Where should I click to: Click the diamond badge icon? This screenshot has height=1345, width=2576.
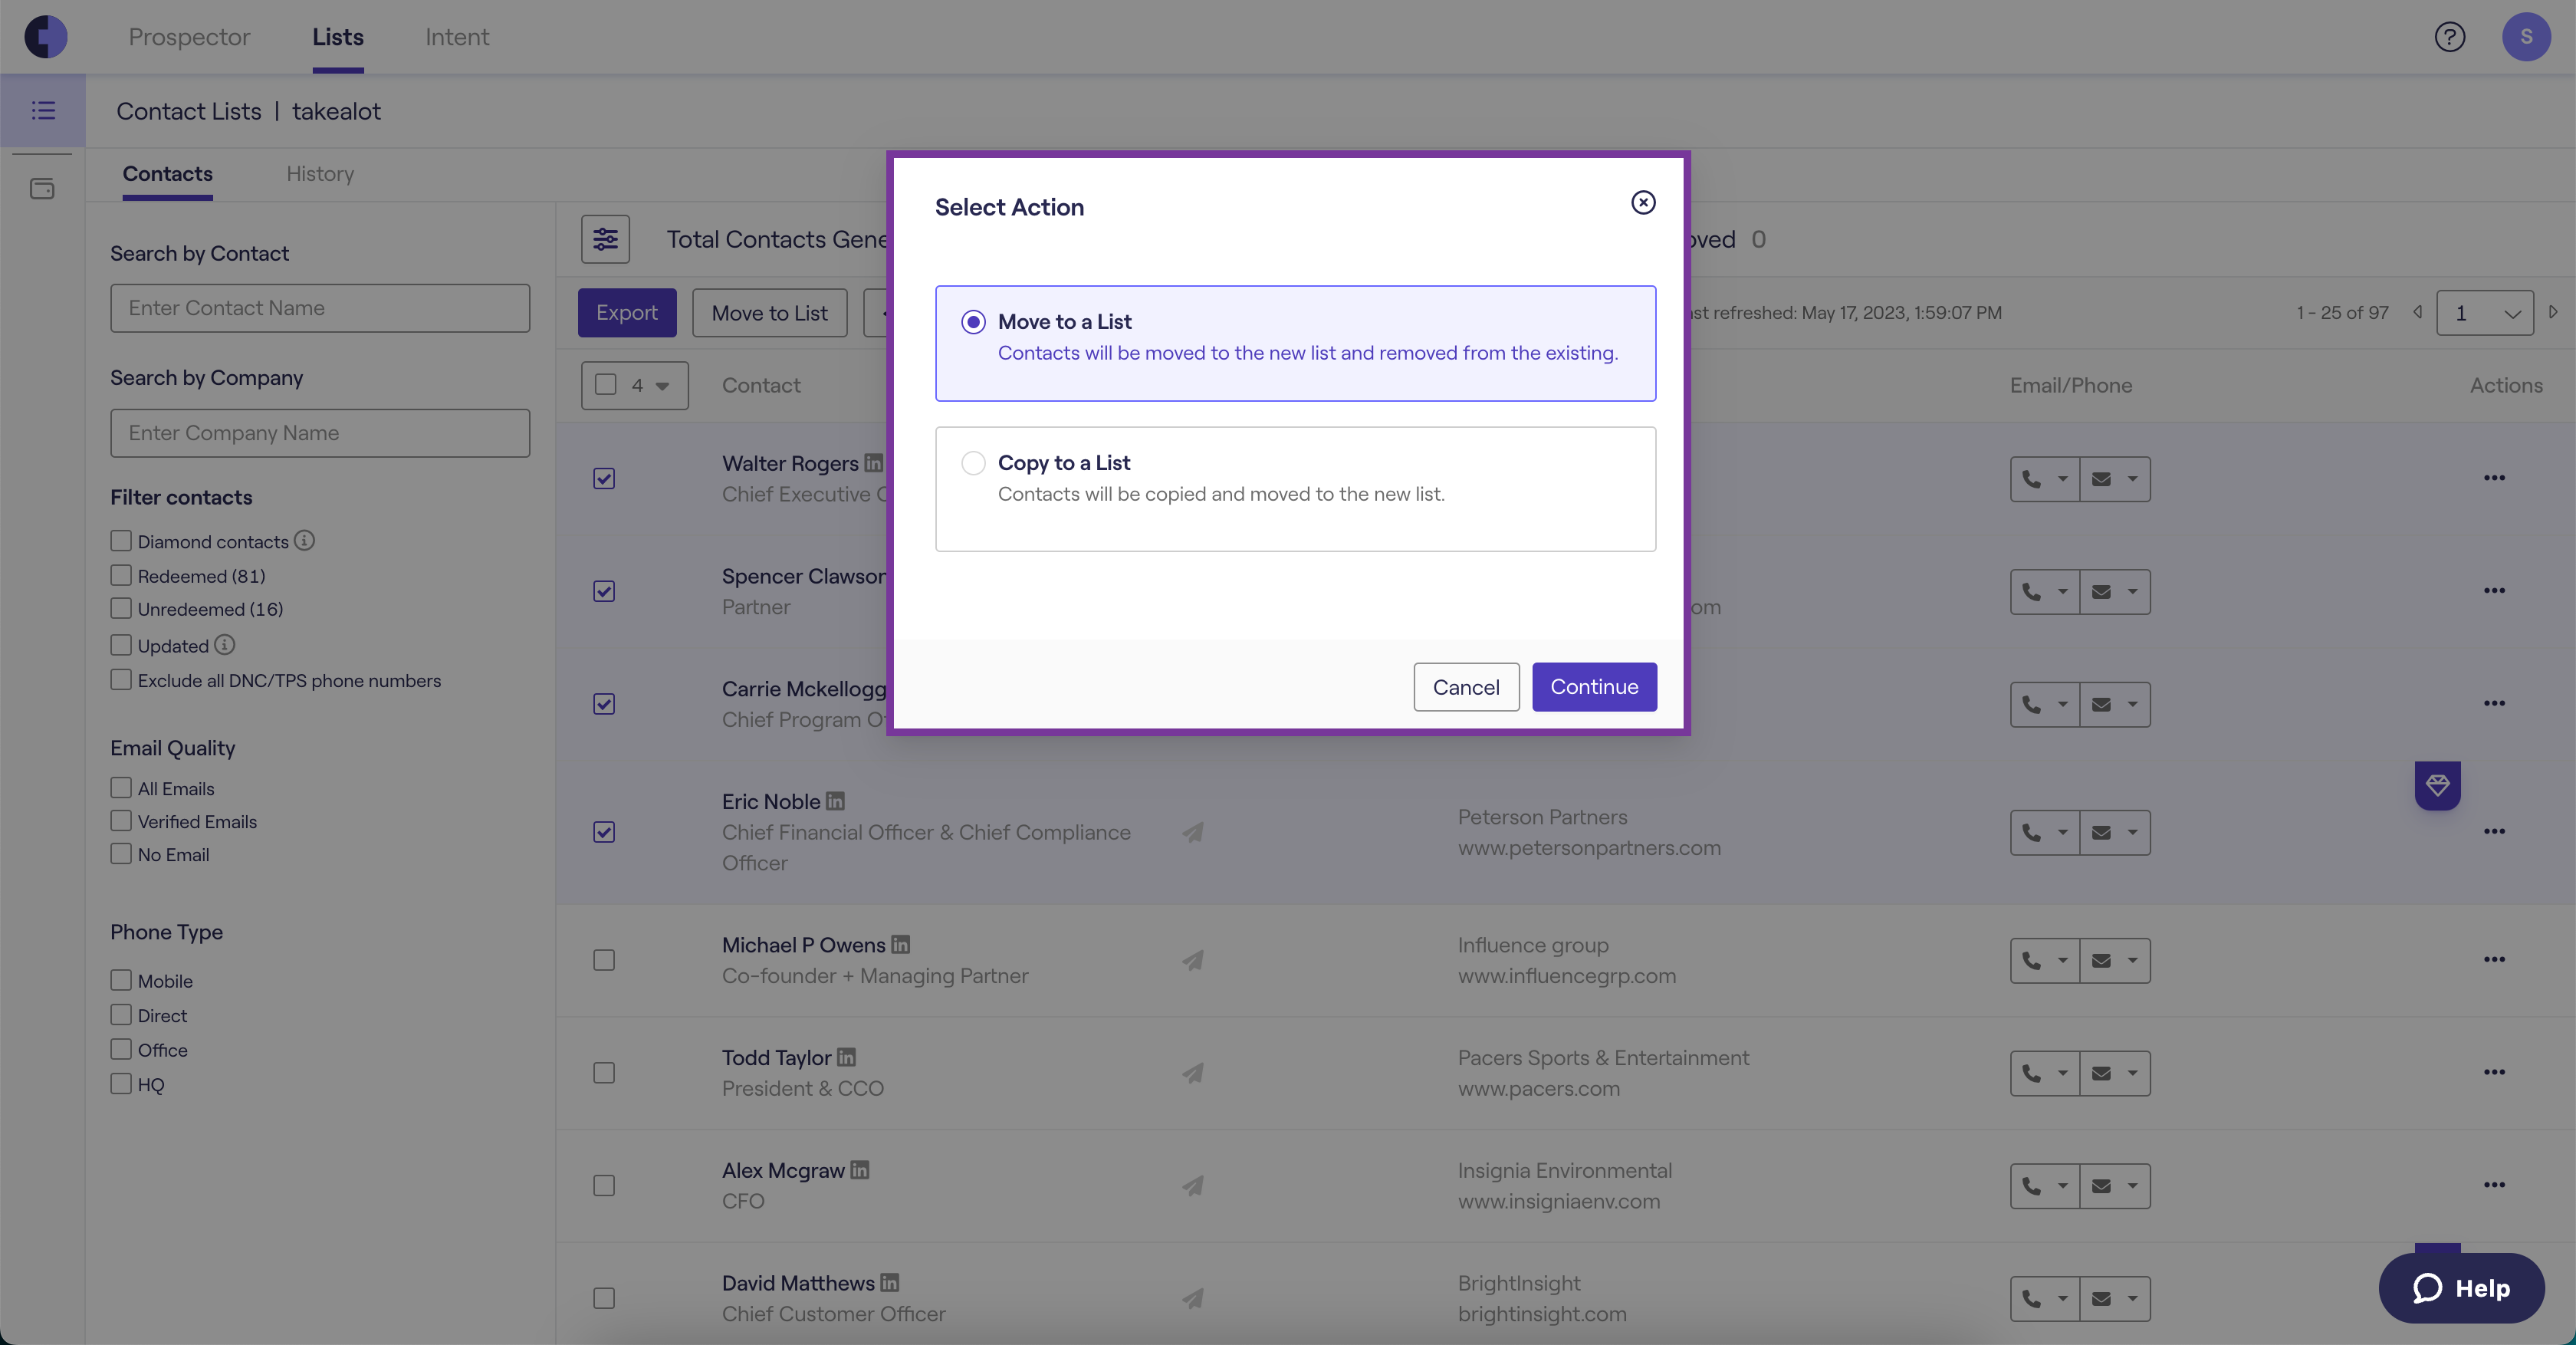(2437, 785)
